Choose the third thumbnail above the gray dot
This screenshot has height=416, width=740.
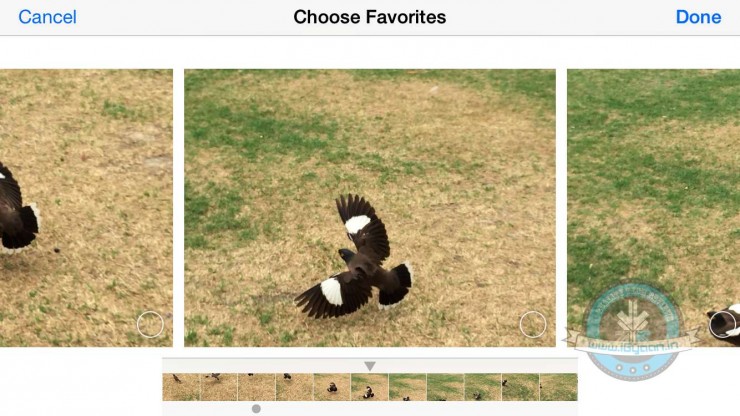click(257, 387)
